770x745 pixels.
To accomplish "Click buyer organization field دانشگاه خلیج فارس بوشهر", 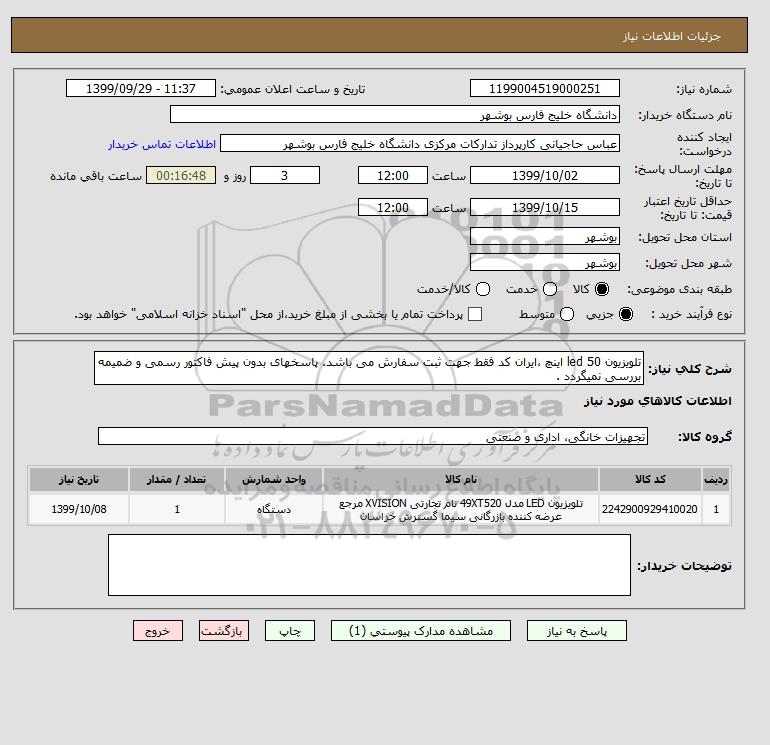I will 395,114.
